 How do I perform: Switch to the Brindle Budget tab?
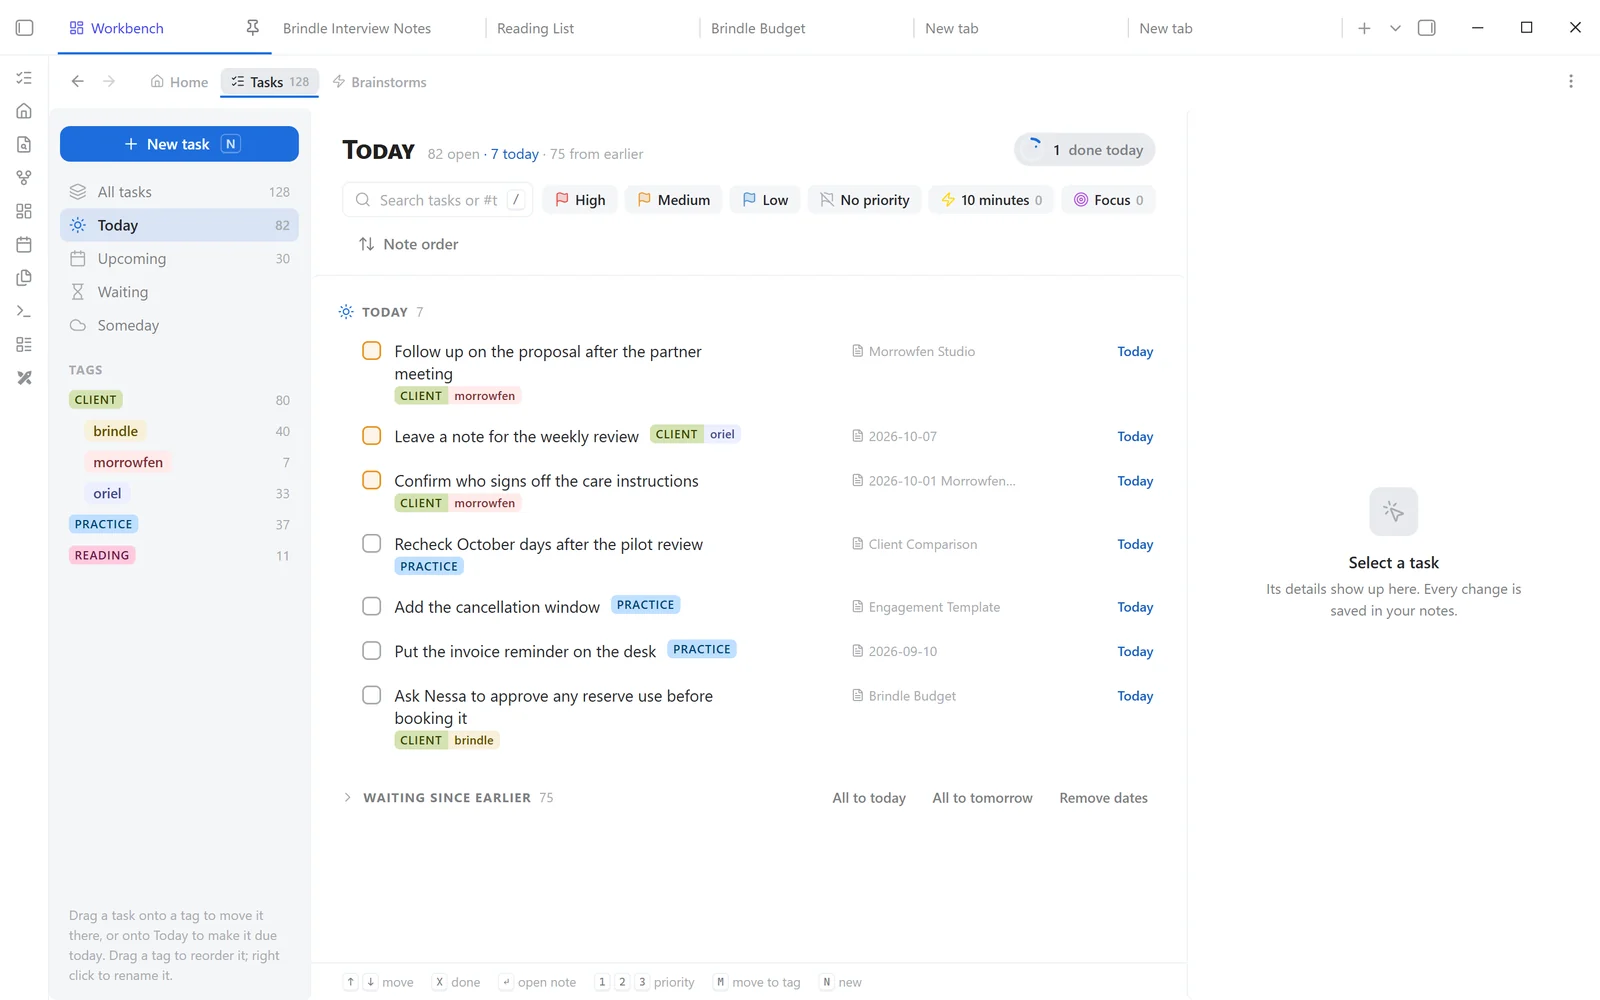pos(758,28)
